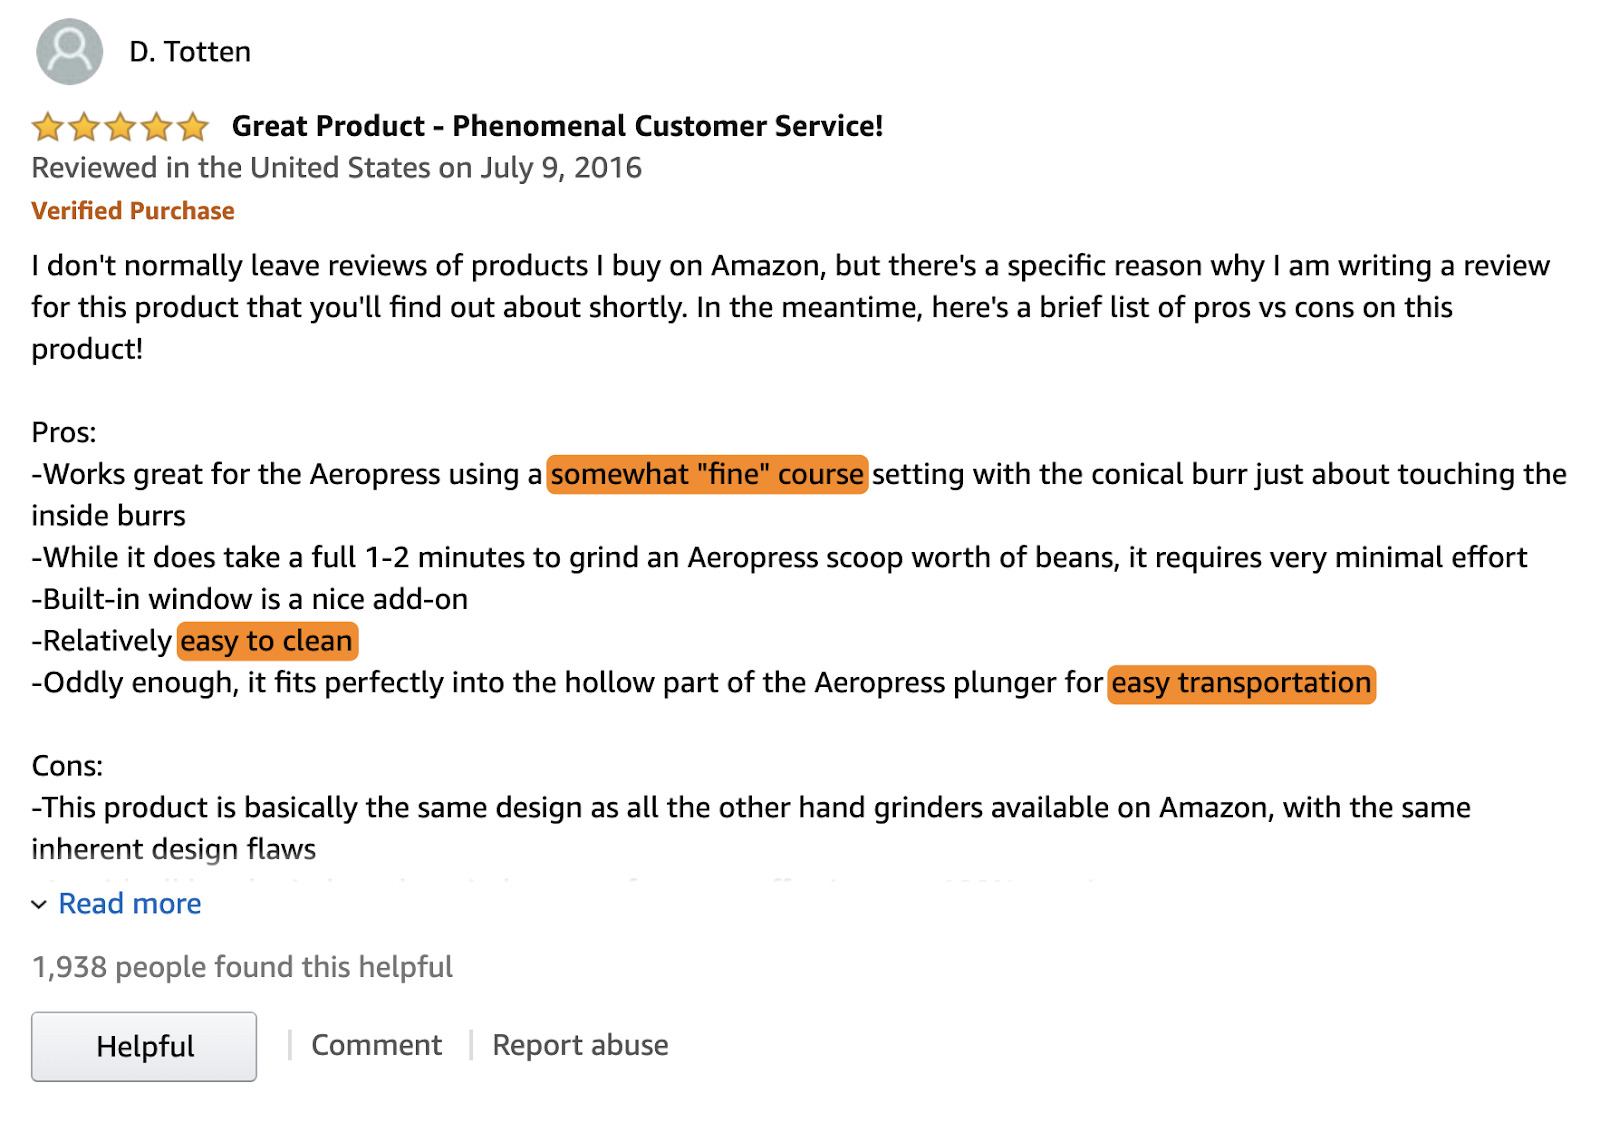Click the middle star in the five-star rating

tap(121, 126)
